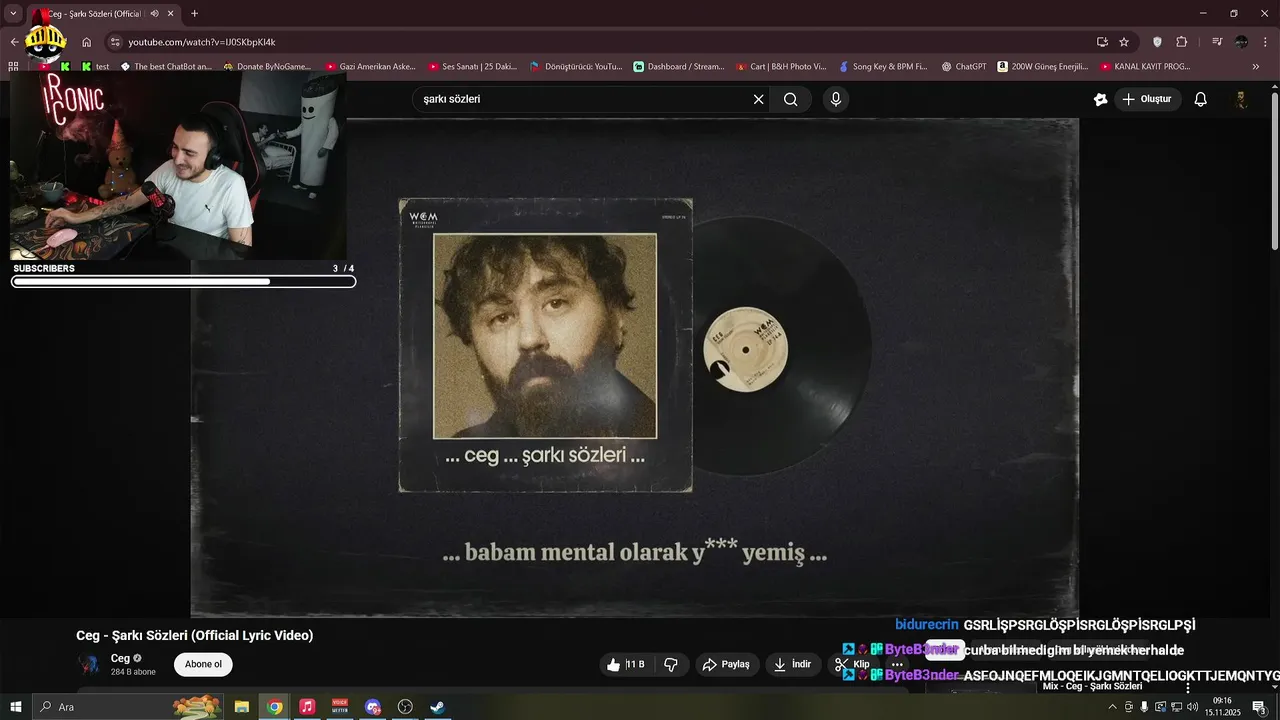
Task: Open the music app in taskbar
Action: (x=307, y=707)
